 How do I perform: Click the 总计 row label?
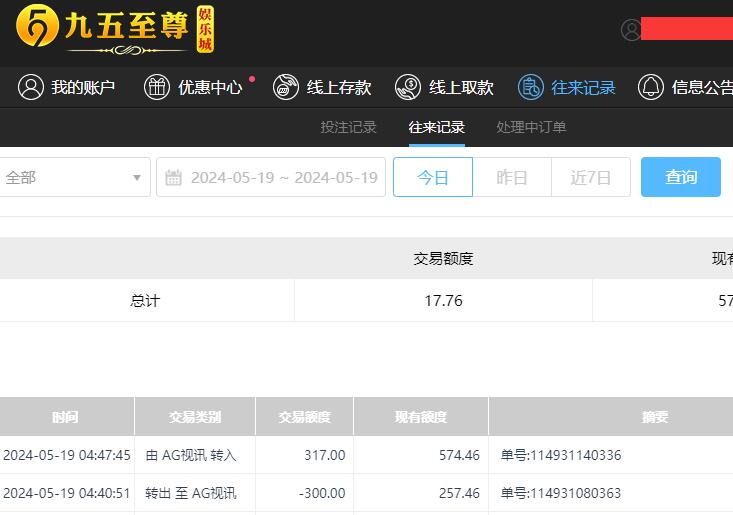coord(145,300)
